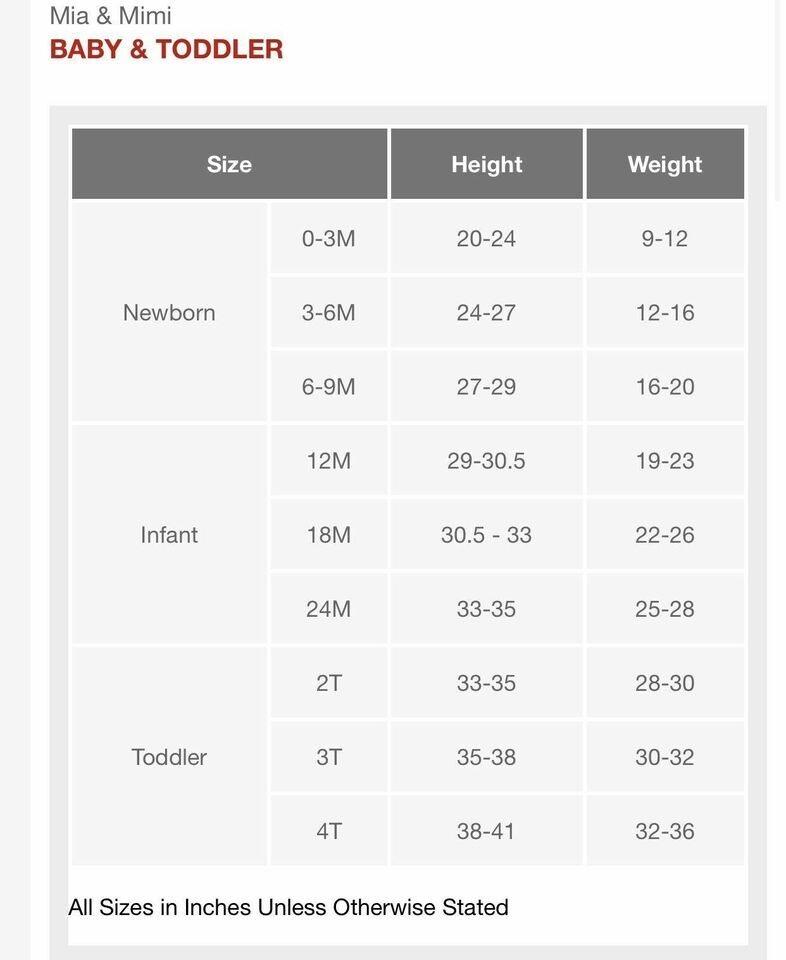Click the 12M size cell
The image size is (786, 960).
[329, 460]
